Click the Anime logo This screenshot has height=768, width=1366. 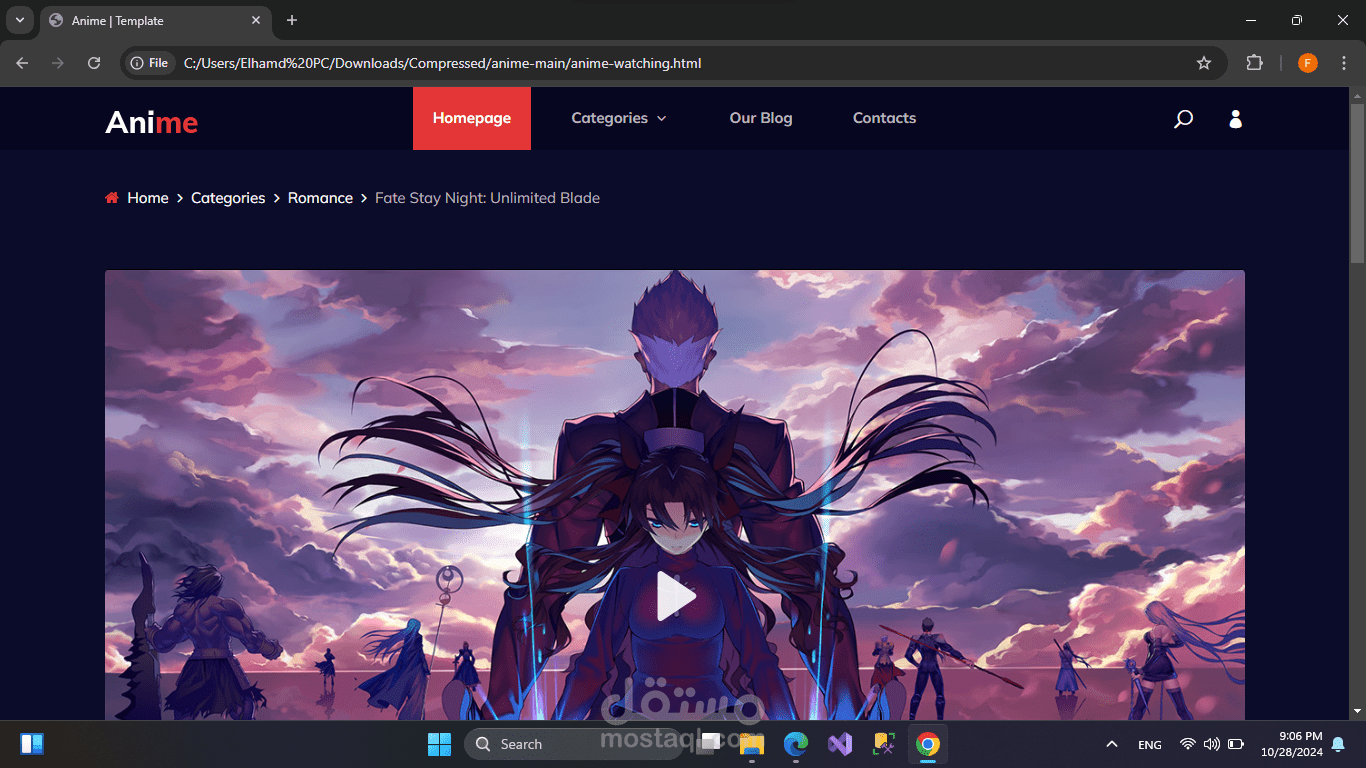152,122
